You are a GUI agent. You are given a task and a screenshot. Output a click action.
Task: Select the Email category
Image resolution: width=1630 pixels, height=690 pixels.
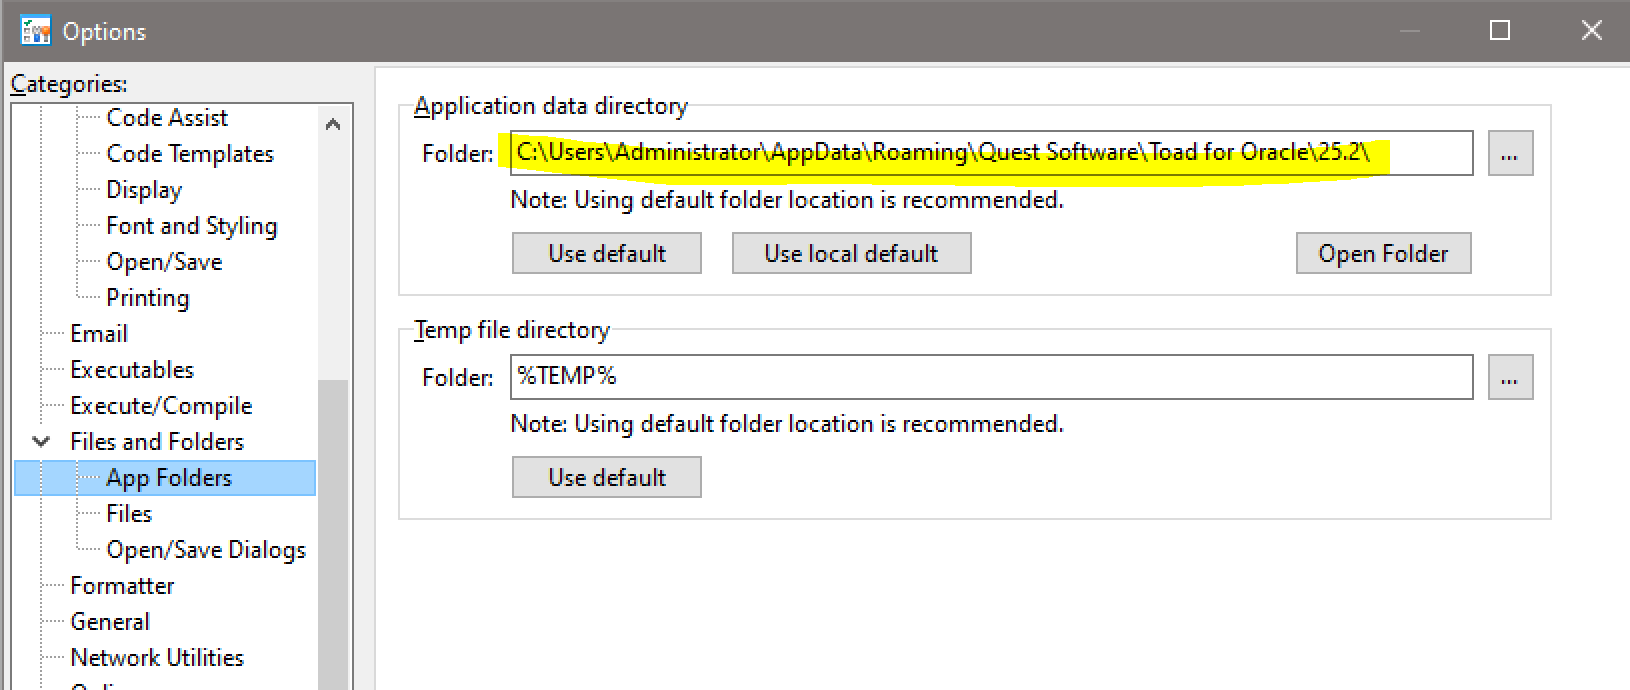(x=99, y=333)
